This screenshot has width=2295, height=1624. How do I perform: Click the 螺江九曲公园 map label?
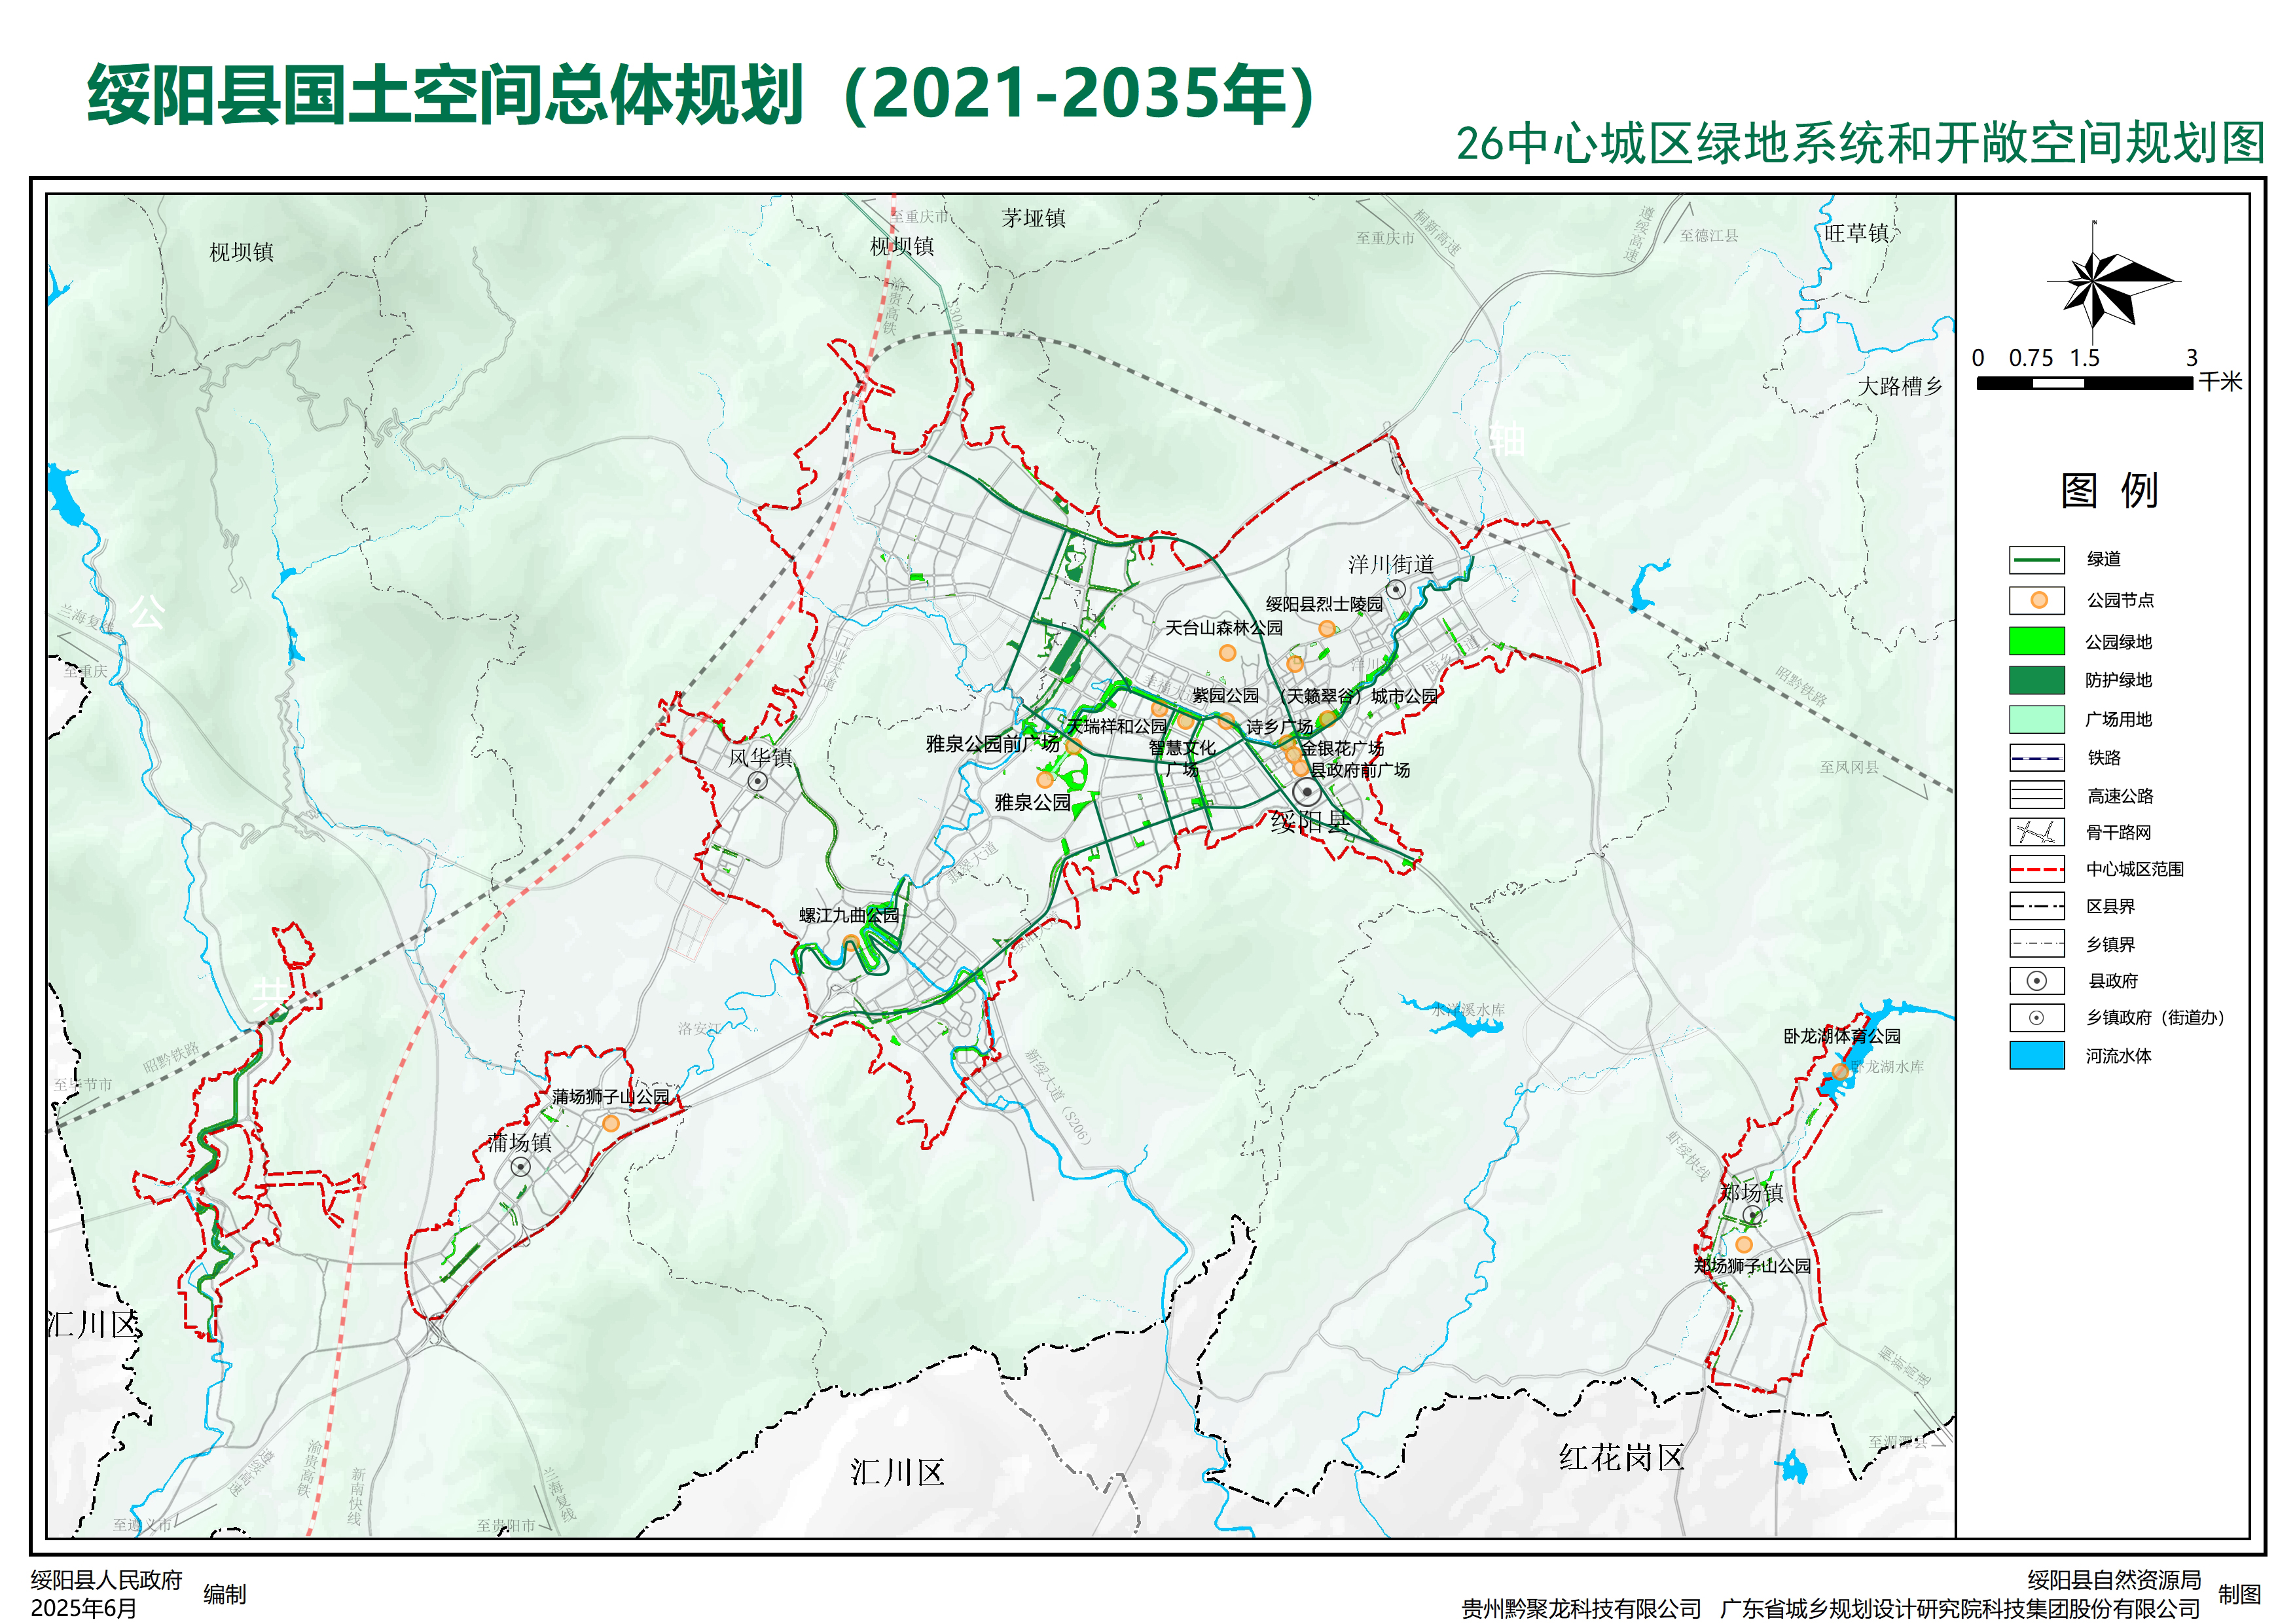click(848, 915)
